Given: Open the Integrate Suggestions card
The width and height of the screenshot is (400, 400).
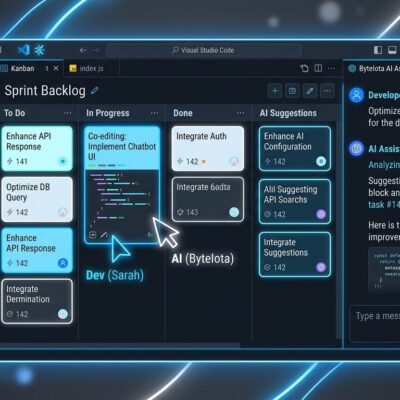Looking at the screenshot, I should (x=295, y=255).
